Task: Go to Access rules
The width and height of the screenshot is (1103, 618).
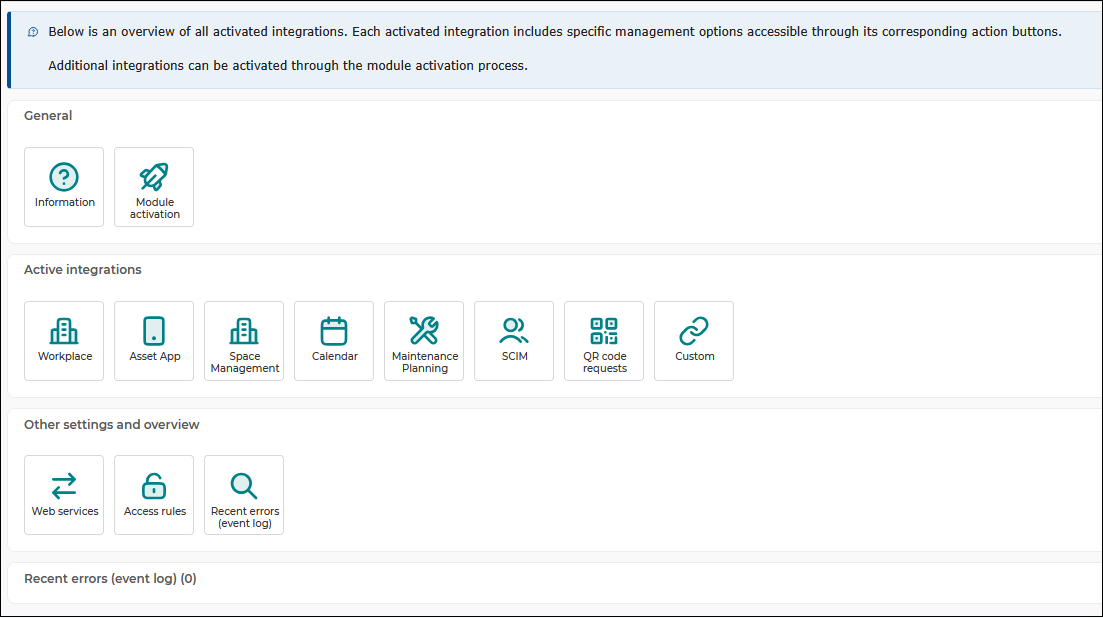Action: [x=154, y=495]
